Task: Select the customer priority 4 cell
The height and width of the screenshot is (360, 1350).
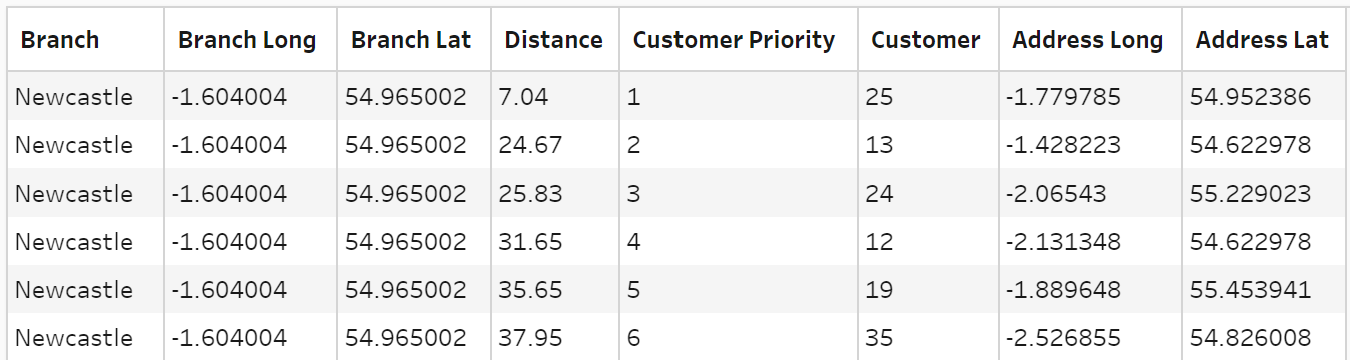Action: click(738, 242)
